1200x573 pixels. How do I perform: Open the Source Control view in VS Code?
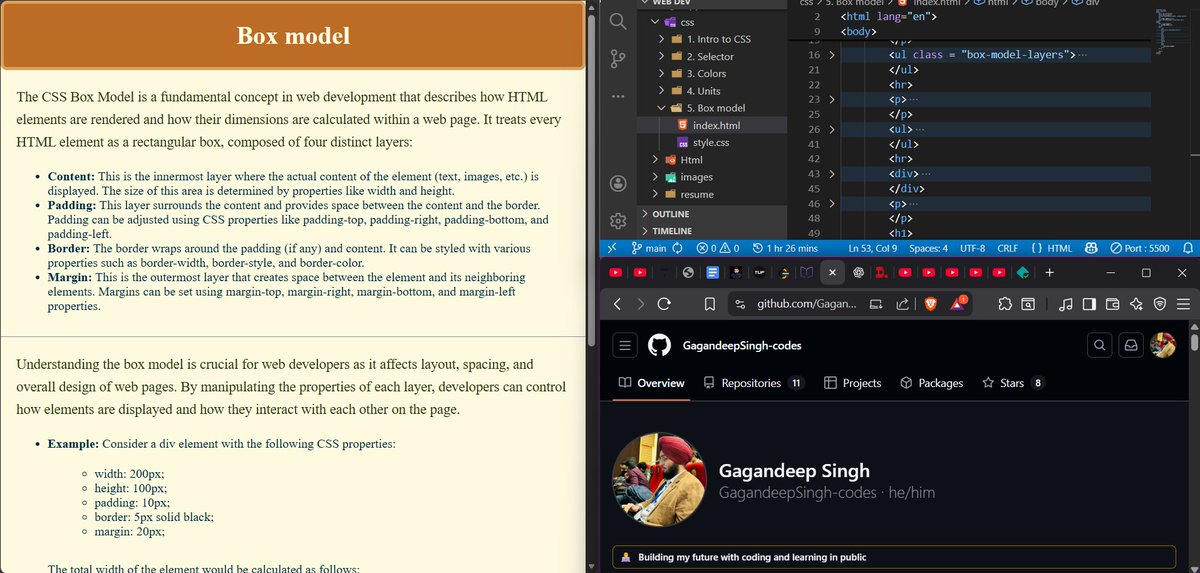(x=618, y=59)
